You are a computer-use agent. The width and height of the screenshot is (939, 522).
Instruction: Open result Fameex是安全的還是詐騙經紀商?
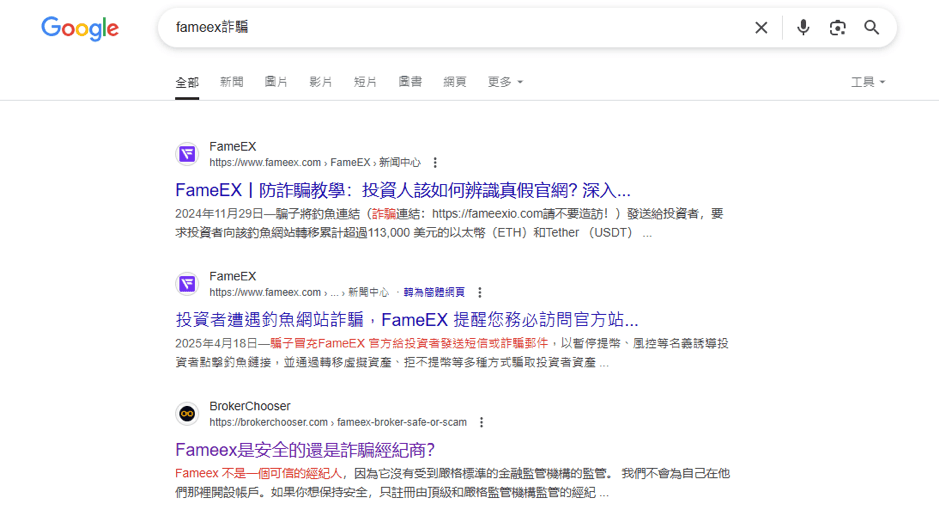(305, 450)
